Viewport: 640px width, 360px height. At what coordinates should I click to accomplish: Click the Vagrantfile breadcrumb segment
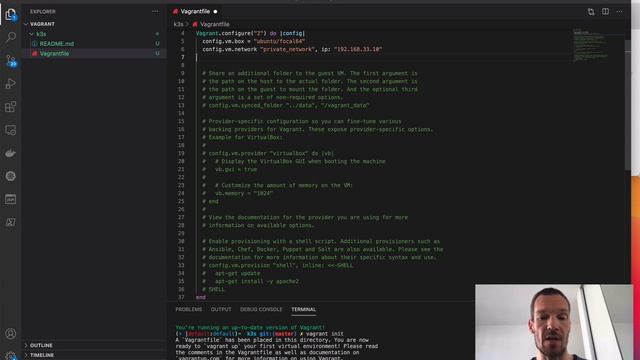[215, 24]
